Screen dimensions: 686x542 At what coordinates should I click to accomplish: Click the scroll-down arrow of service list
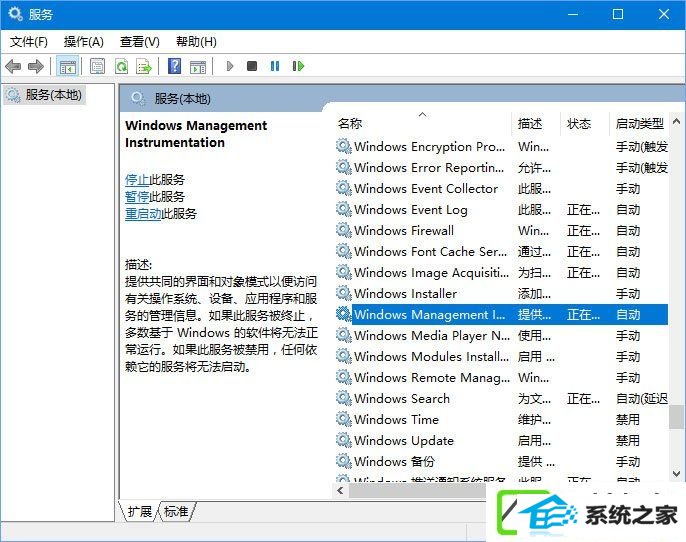tap(676, 473)
